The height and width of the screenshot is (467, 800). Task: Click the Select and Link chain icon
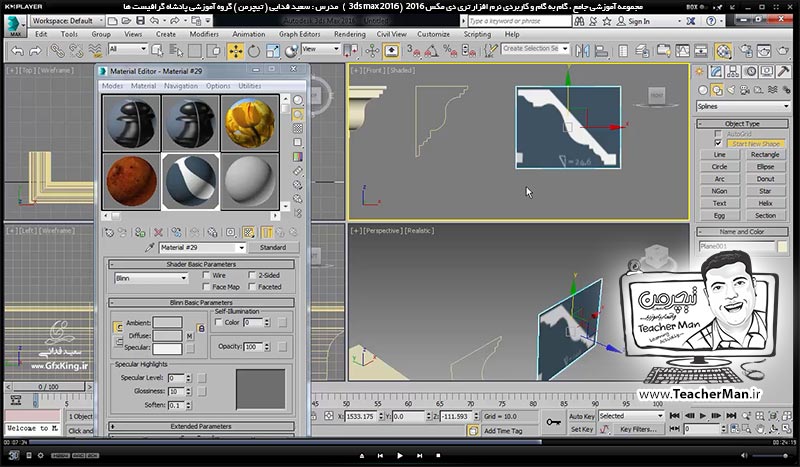[57, 51]
